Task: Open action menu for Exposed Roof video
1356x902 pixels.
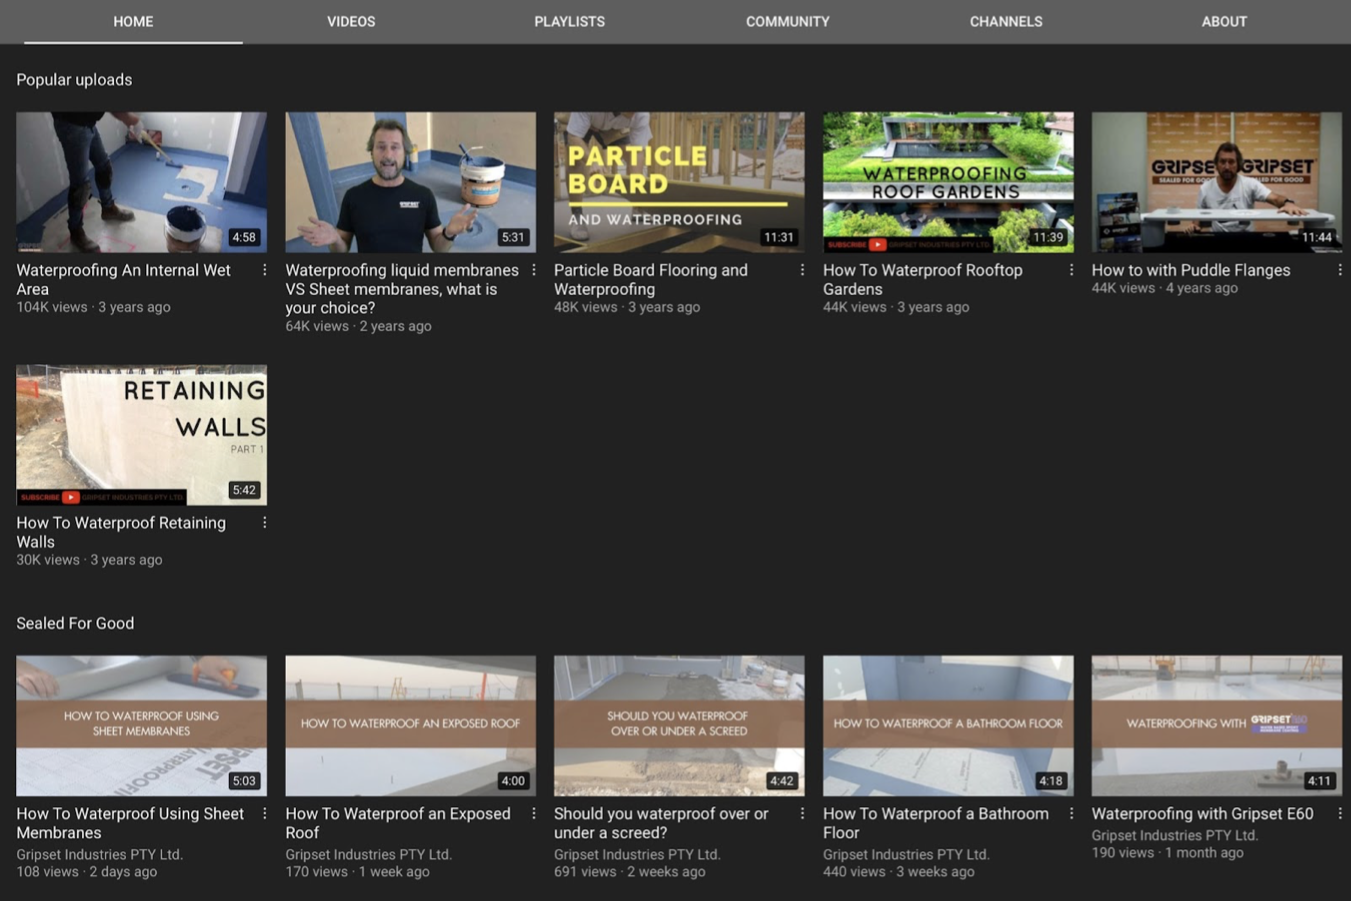Action: click(x=533, y=814)
